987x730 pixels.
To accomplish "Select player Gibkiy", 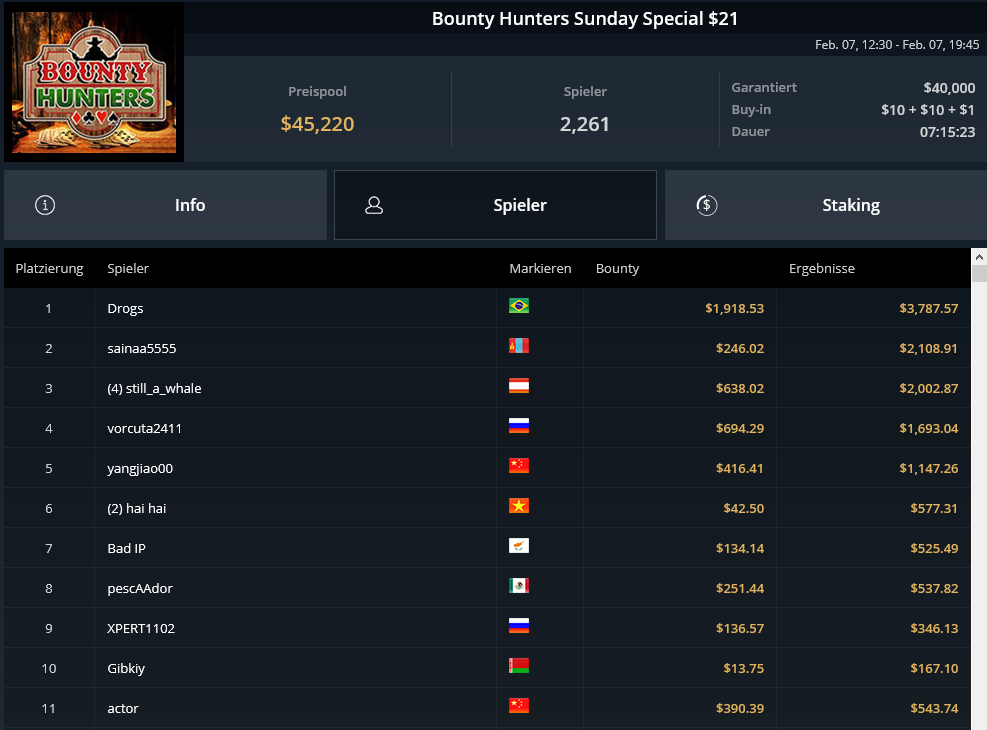I will 126,668.
